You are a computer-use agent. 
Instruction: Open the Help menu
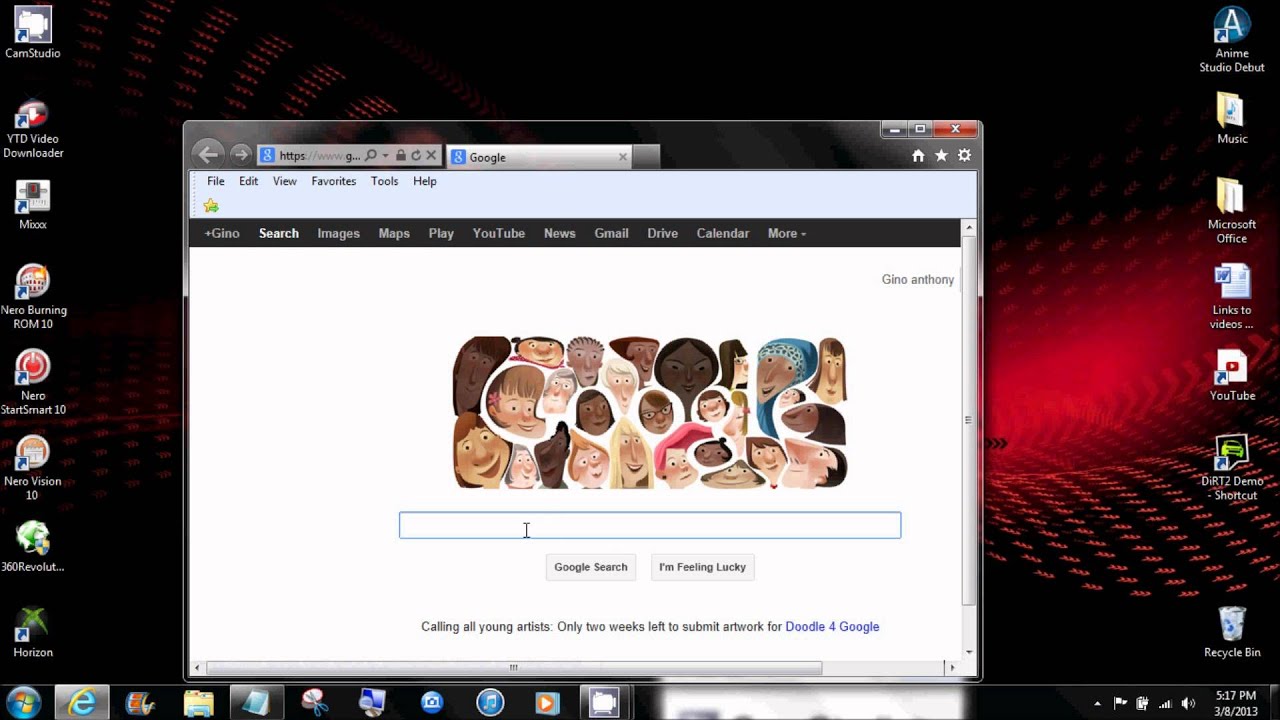pos(425,181)
